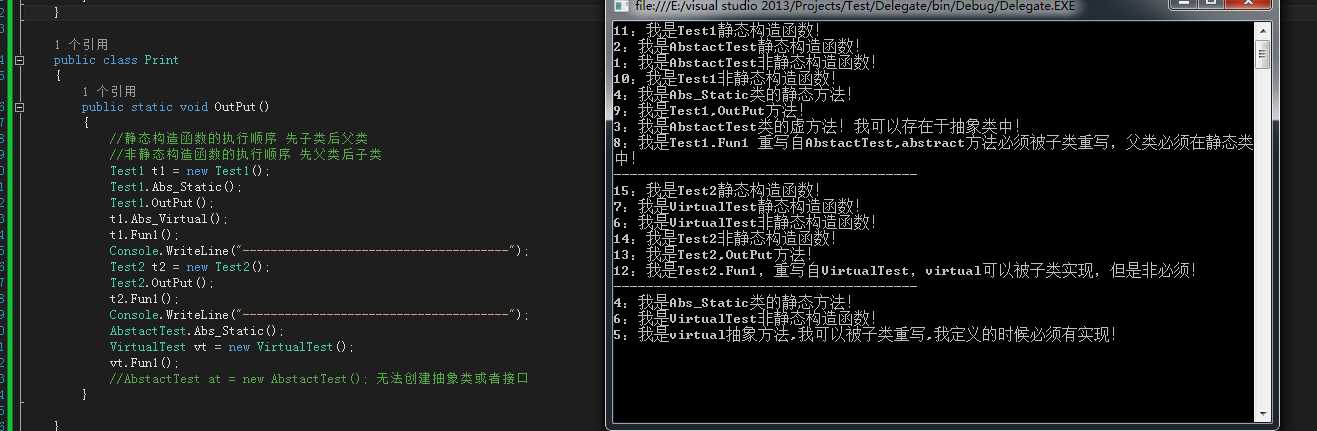Click the comment "静态构造函数的执行顺序 先子类后父类"

click(239, 139)
